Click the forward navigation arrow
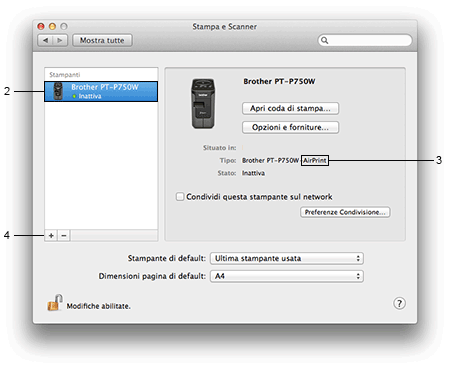This screenshot has height=369, width=450. tap(60, 40)
